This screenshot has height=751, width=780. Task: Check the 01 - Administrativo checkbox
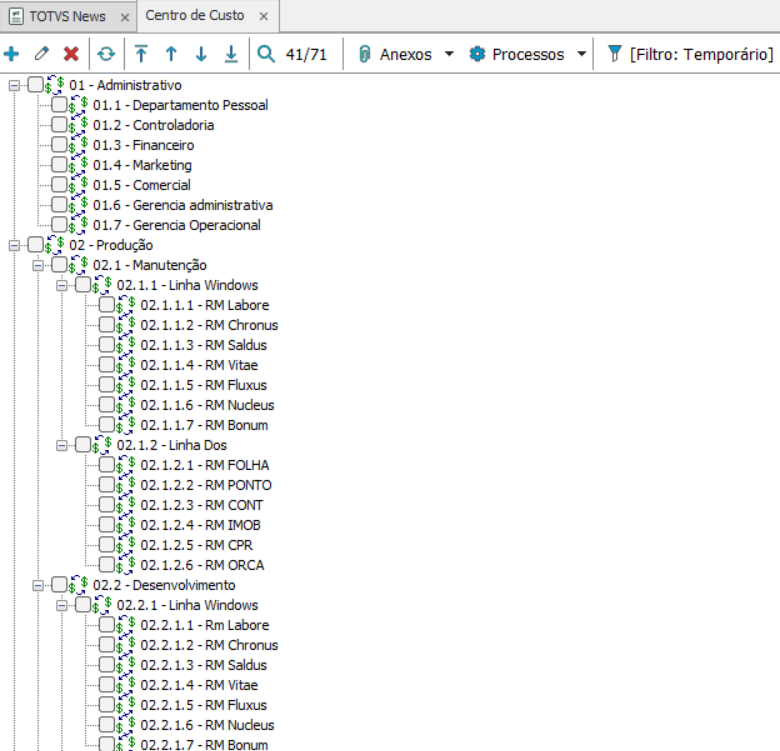(35, 85)
